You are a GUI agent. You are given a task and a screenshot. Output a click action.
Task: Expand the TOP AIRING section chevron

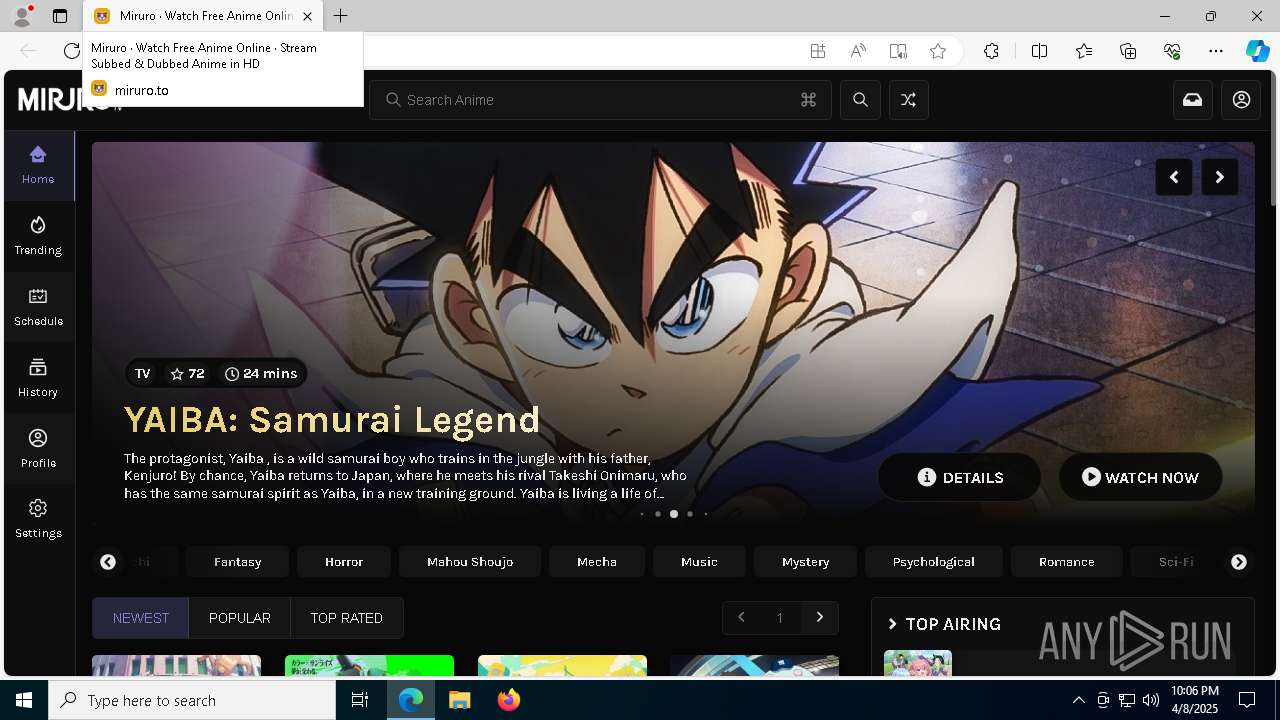[893, 624]
